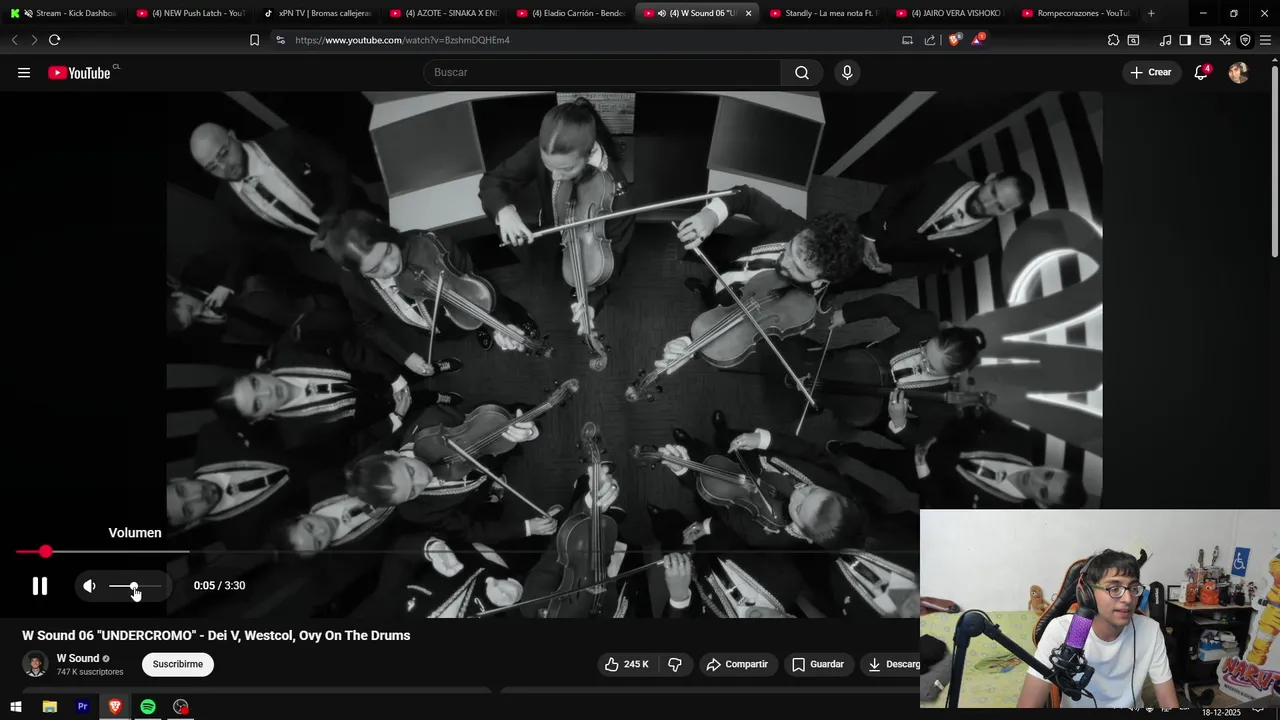
Task: Open the YouTube guide hamburger menu
Action: 24,72
